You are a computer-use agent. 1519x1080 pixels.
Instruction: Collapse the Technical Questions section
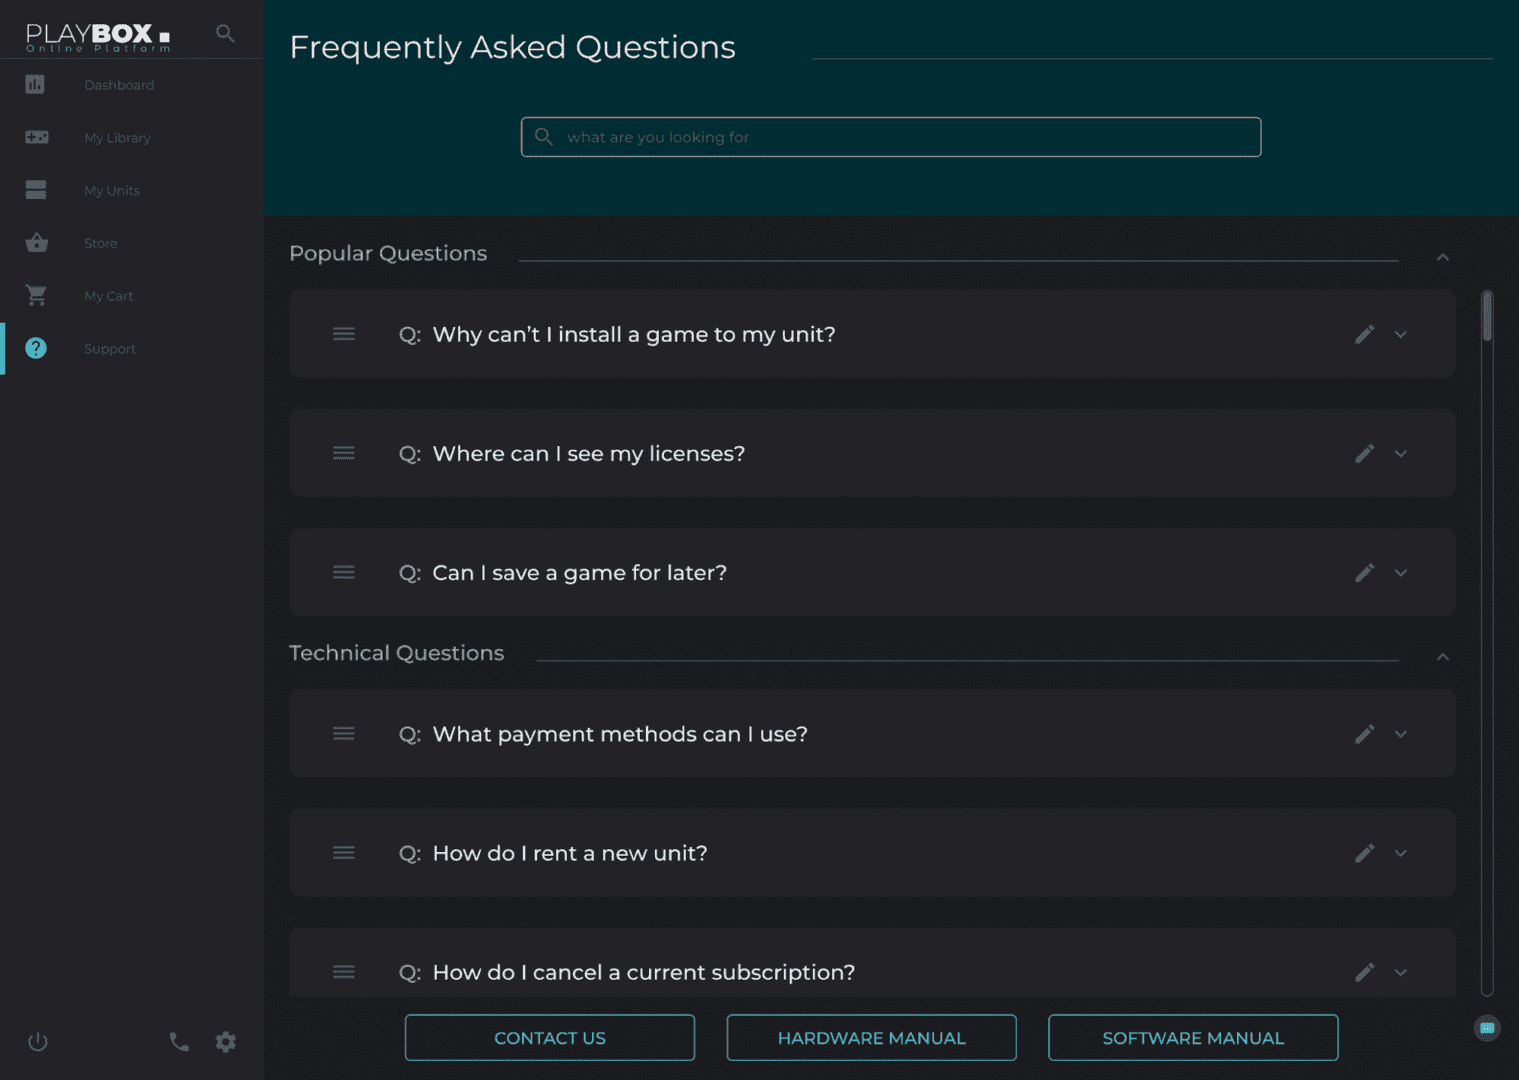point(1443,657)
